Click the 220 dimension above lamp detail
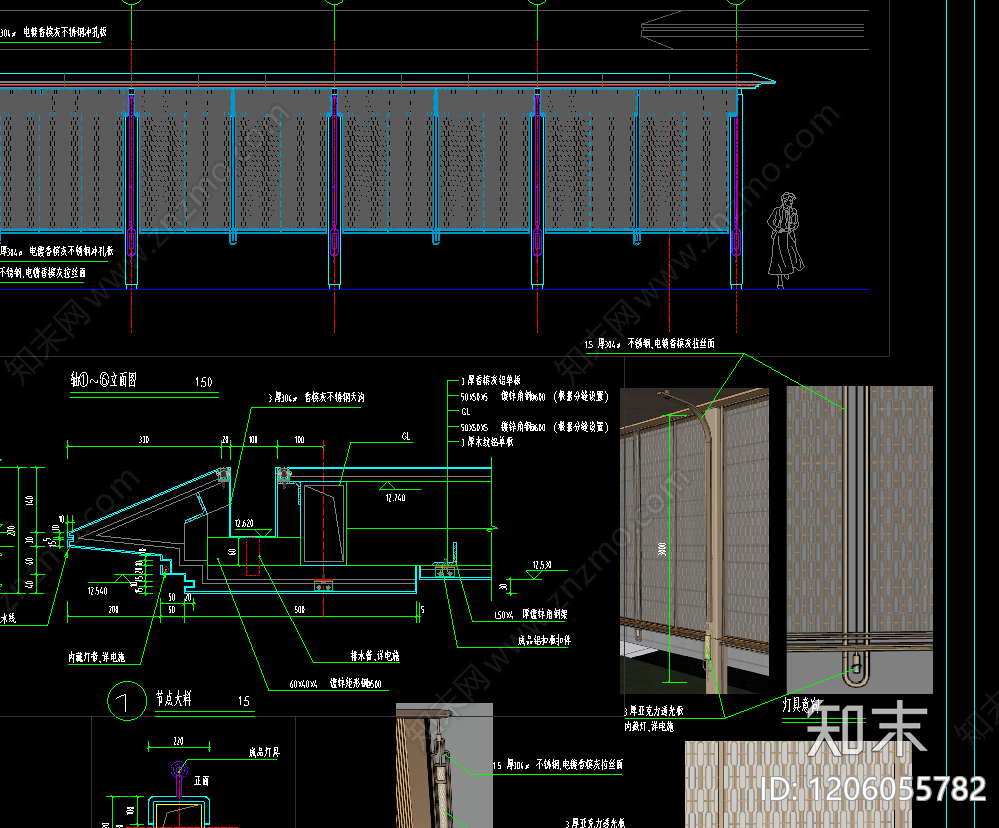Viewport: 999px width, 828px height. click(x=178, y=741)
